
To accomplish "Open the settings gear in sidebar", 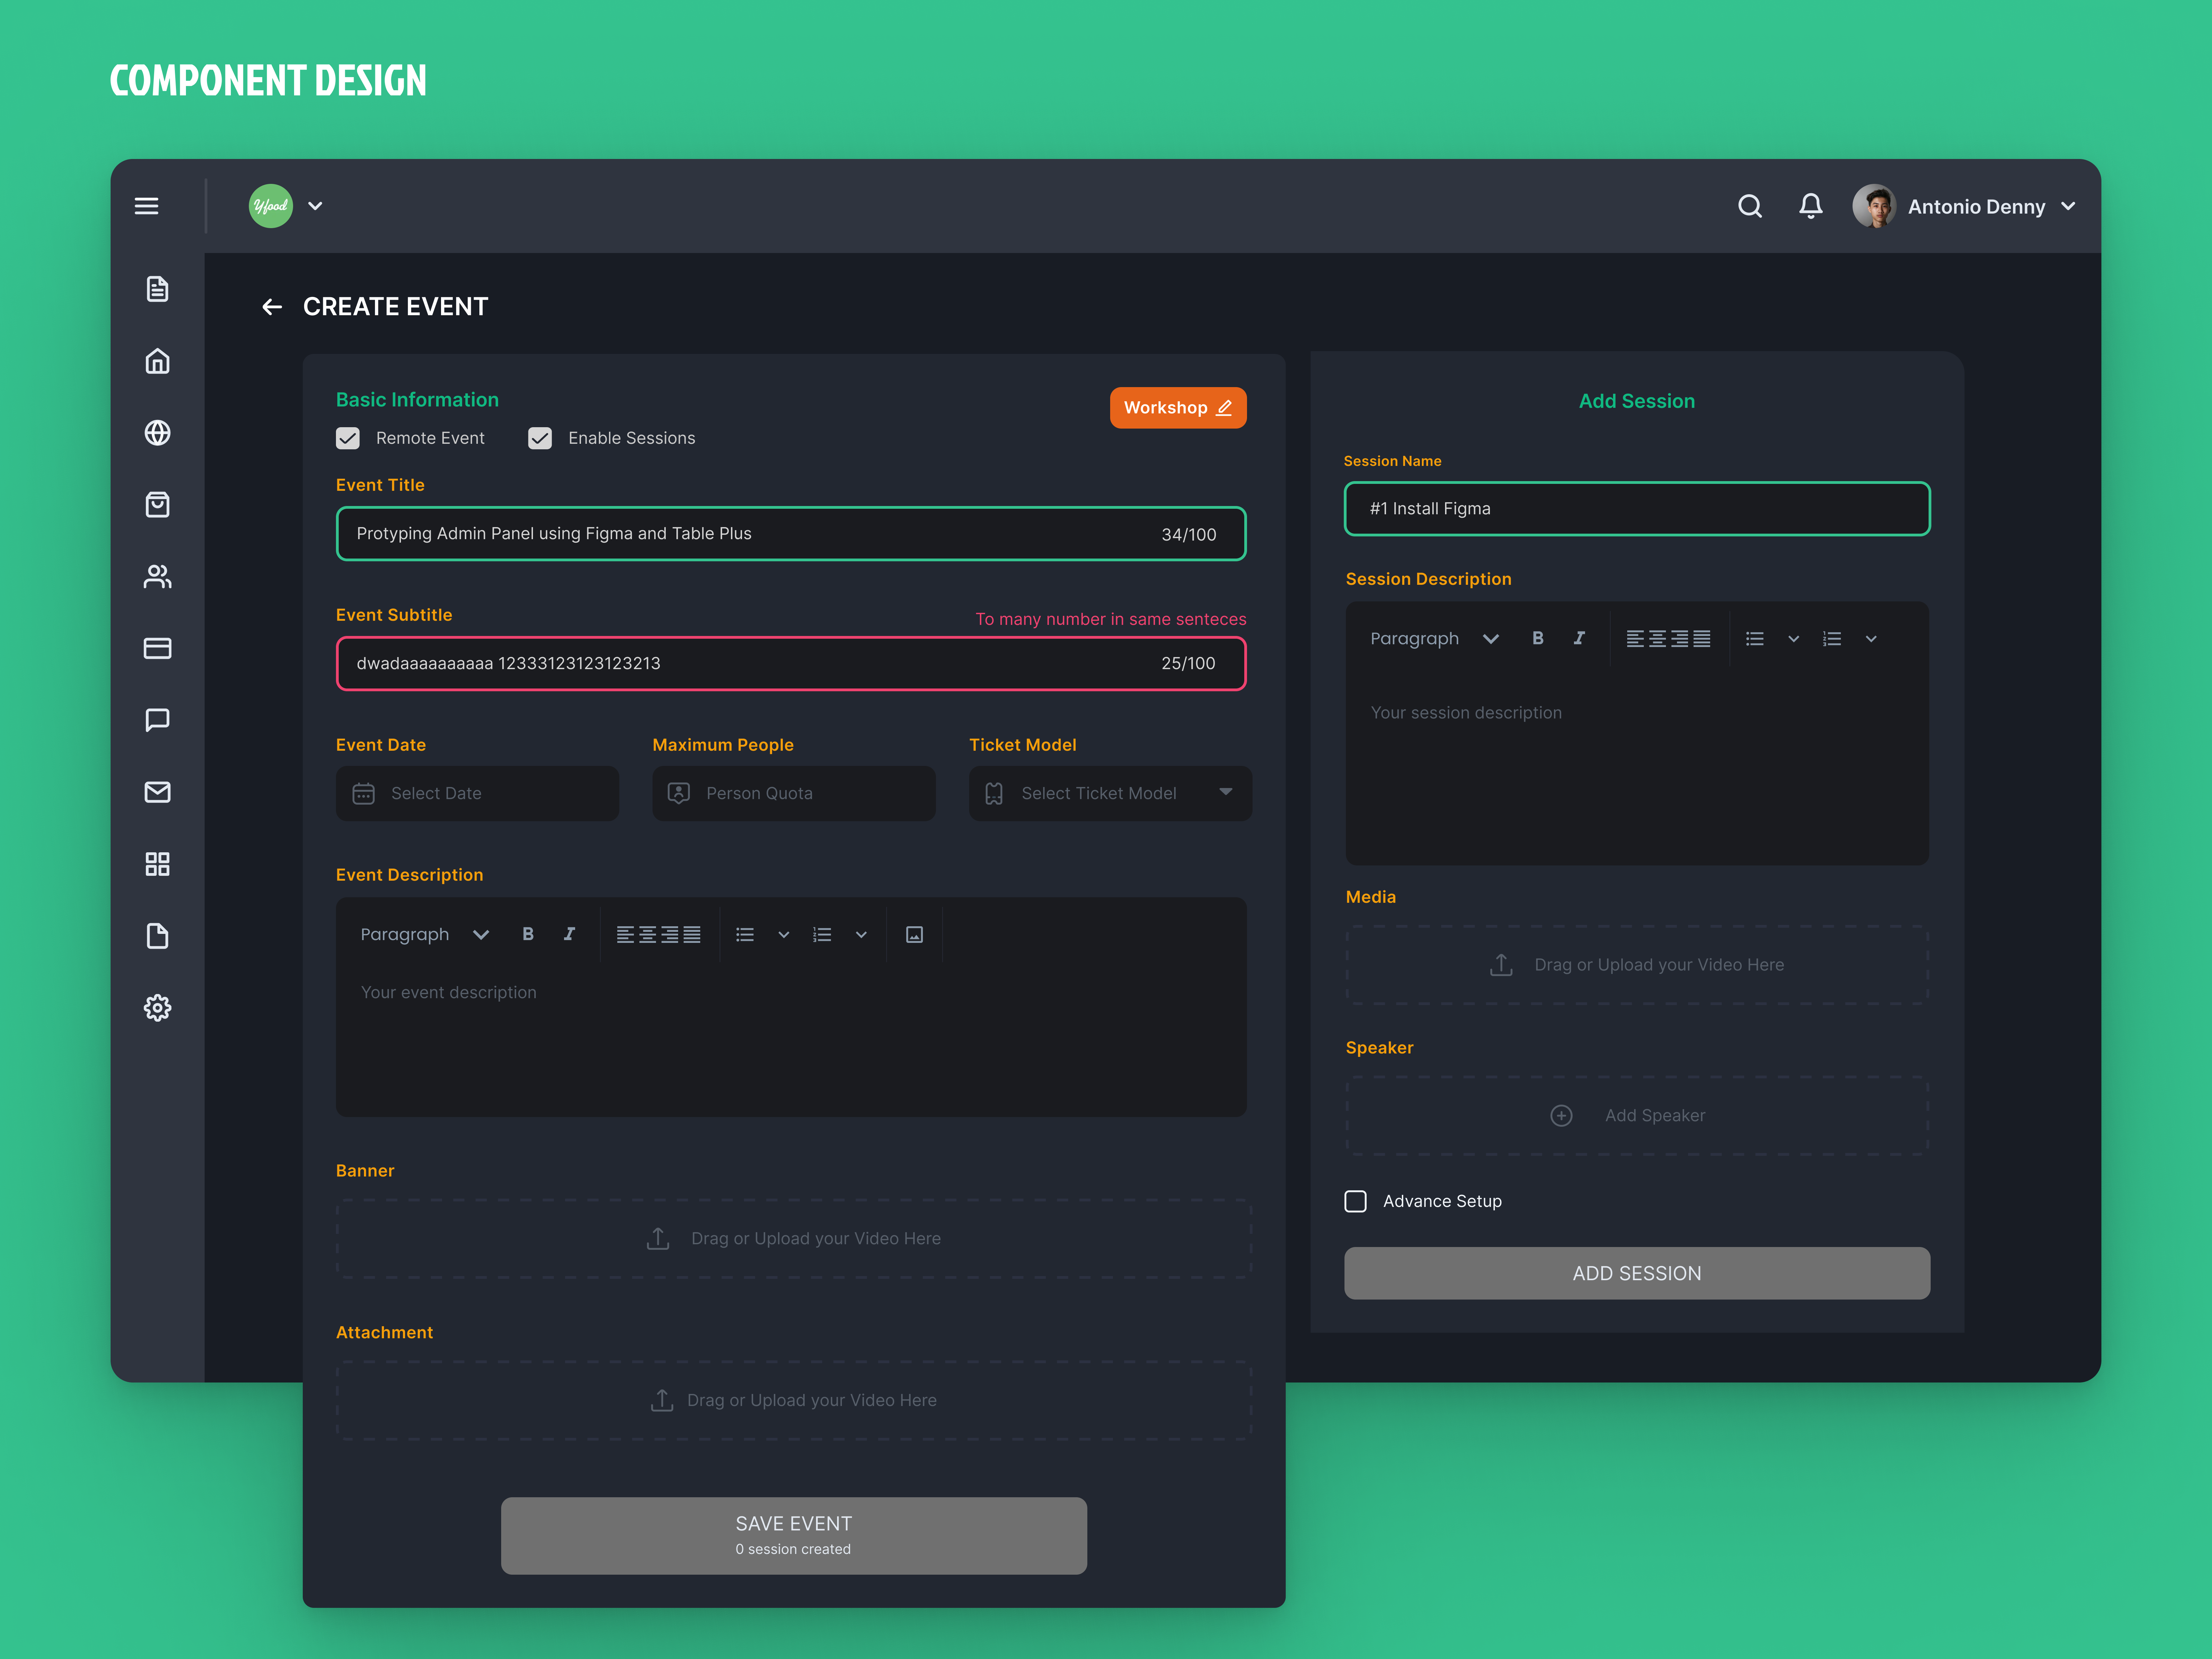I will (157, 1008).
